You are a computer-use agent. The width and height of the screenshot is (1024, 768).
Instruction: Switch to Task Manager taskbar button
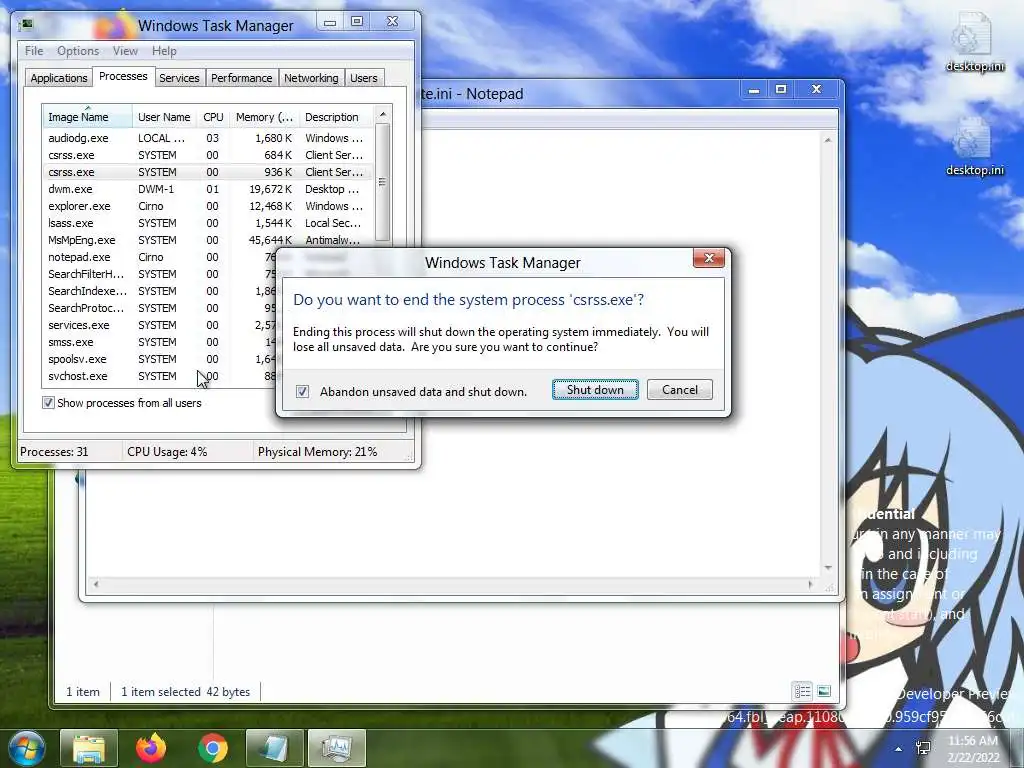[336, 748]
